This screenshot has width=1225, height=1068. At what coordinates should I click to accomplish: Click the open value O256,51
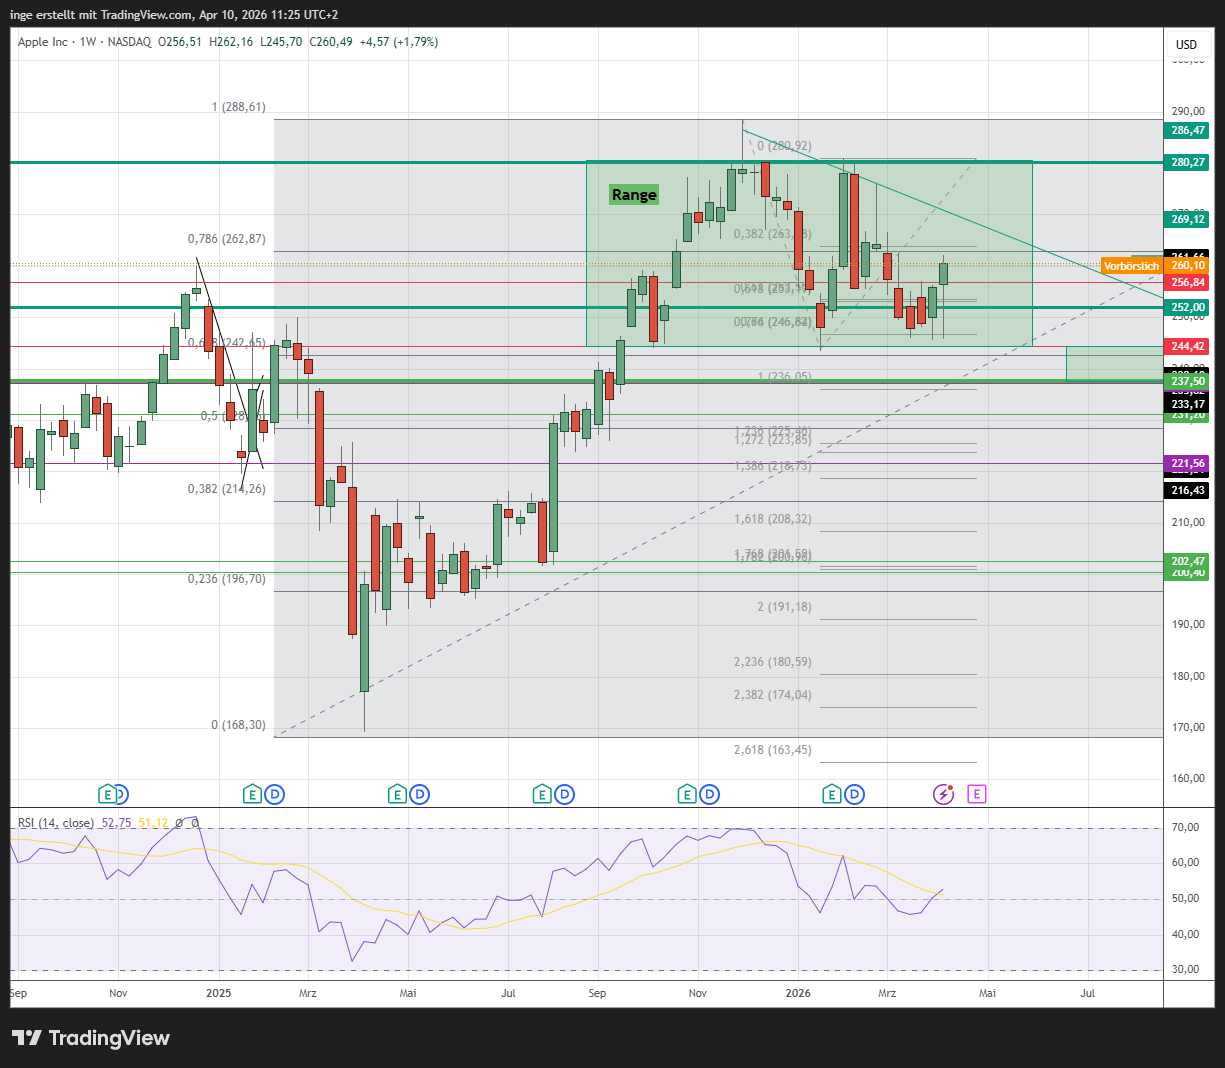tap(180, 42)
